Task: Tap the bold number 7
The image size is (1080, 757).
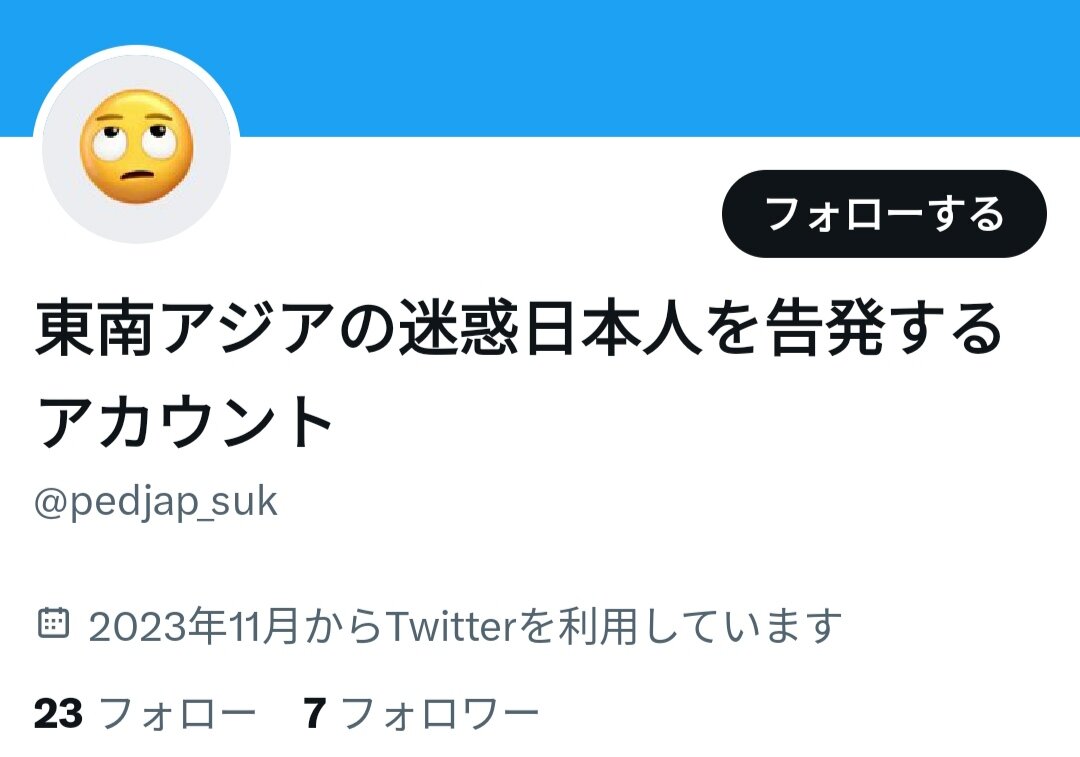Action: tap(314, 713)
